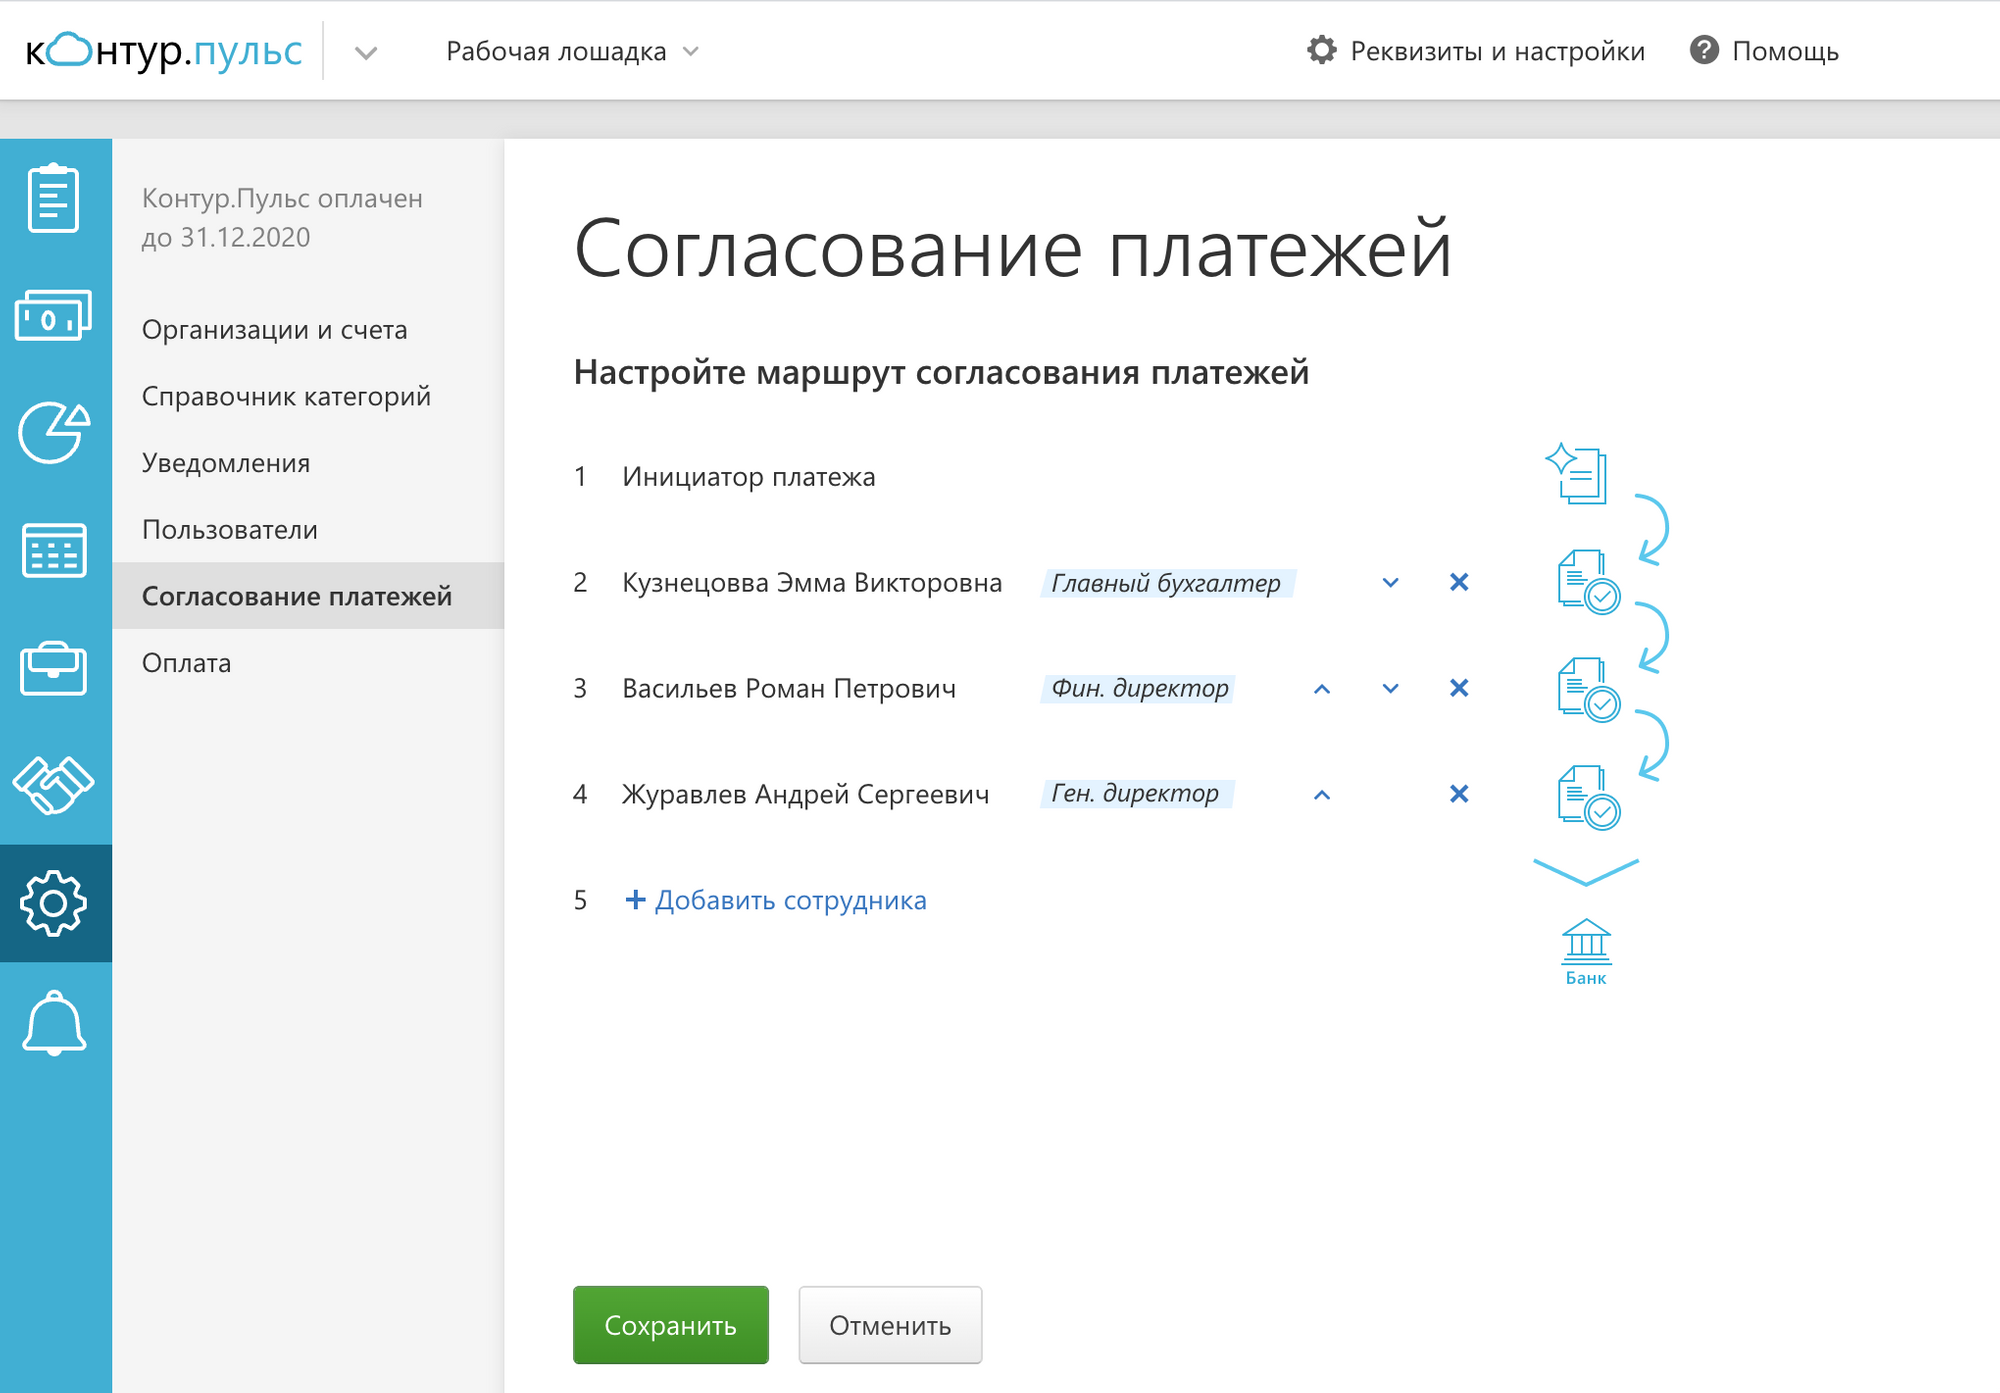This screenshot has width=2000, height=1393.
Task: Open the clipboard documents sidebar icon
Action: pyautogui.click(x=54, y=199)
